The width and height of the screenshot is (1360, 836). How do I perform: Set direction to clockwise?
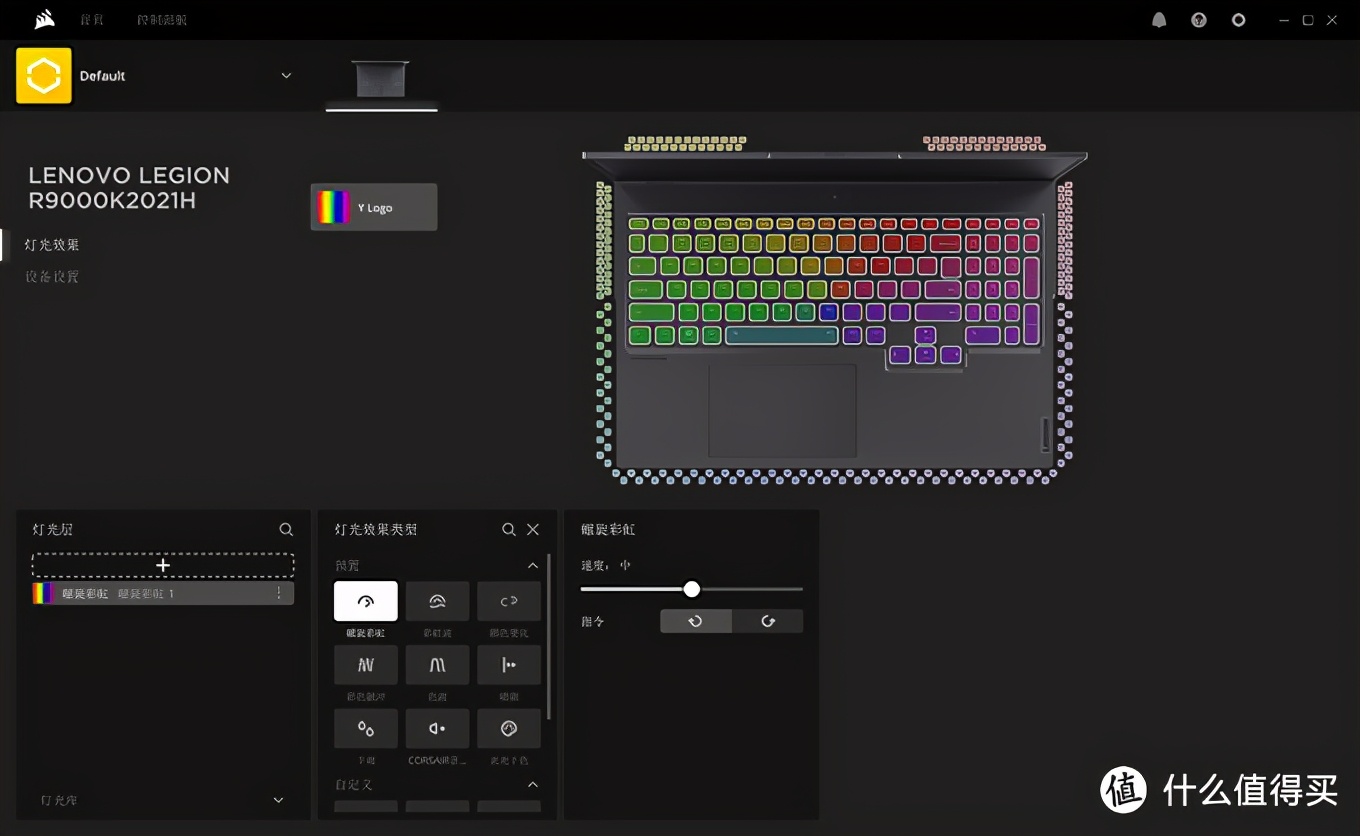pyautogui.click(x=768, y=621)
